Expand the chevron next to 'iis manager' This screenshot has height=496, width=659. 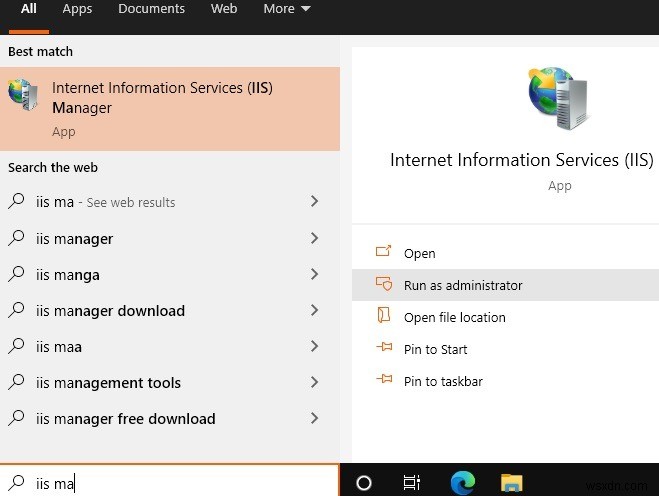point(314,238)
